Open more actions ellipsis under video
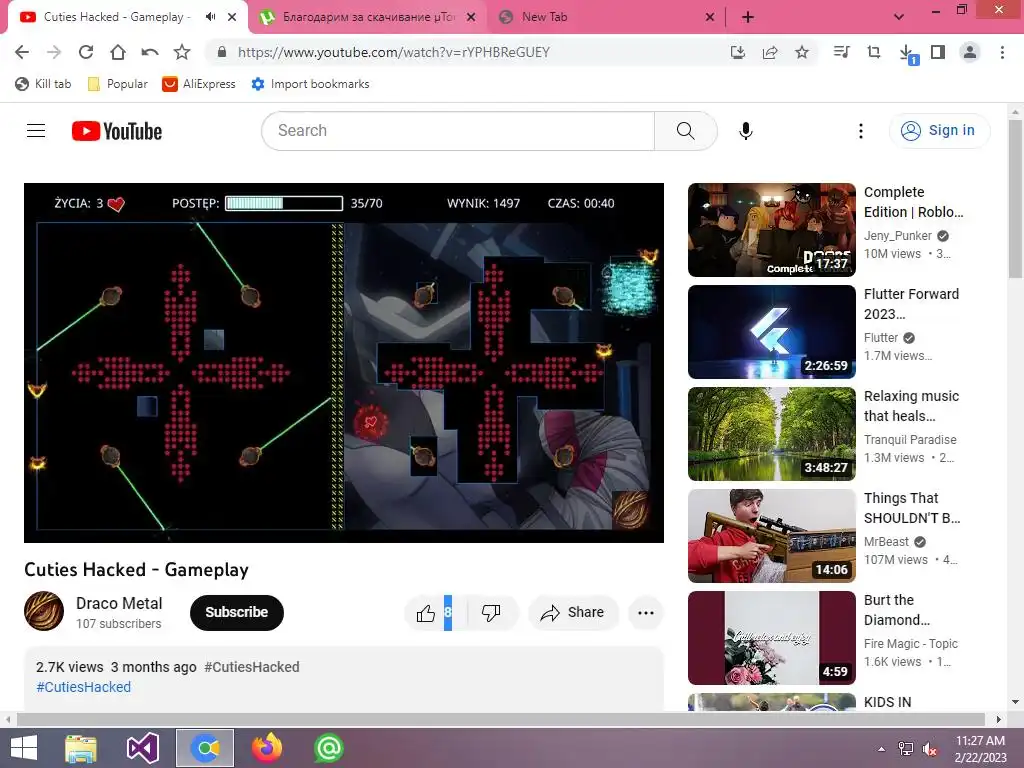The width and height of the screenshot is (1024, 768). [x=646, y=613]
